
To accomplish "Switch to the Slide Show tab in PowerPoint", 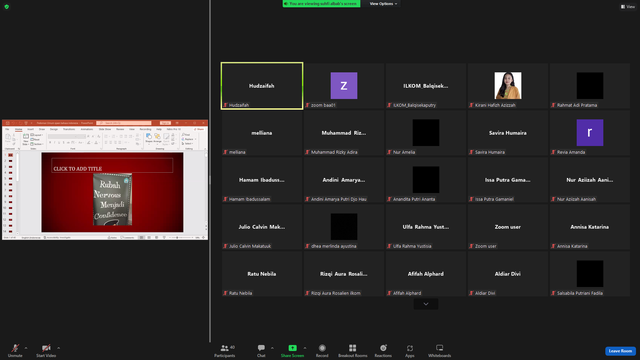I will coord(105,129).
